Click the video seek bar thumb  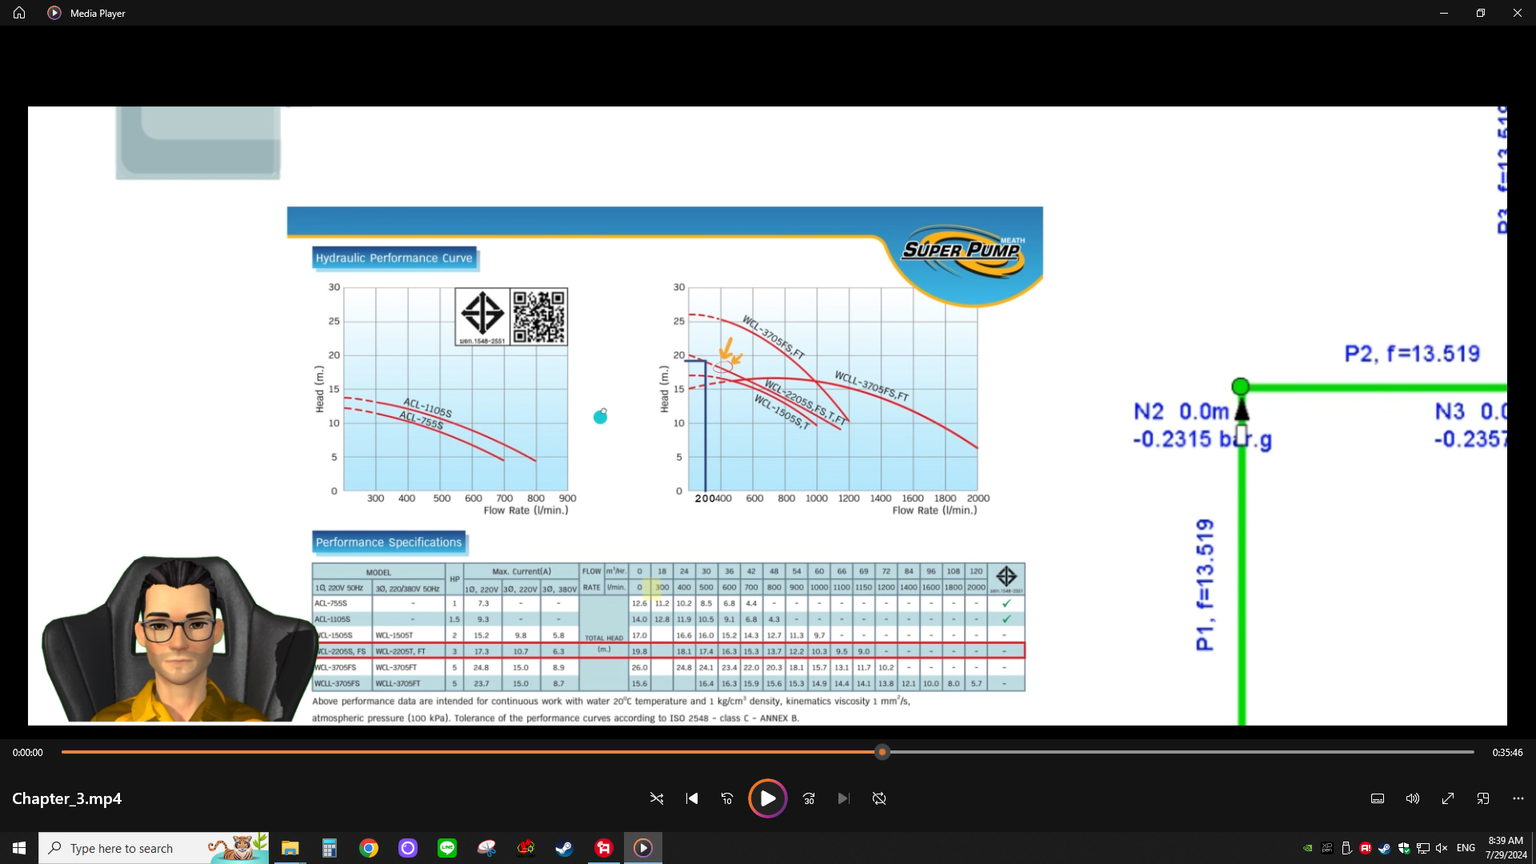[882, 752]
